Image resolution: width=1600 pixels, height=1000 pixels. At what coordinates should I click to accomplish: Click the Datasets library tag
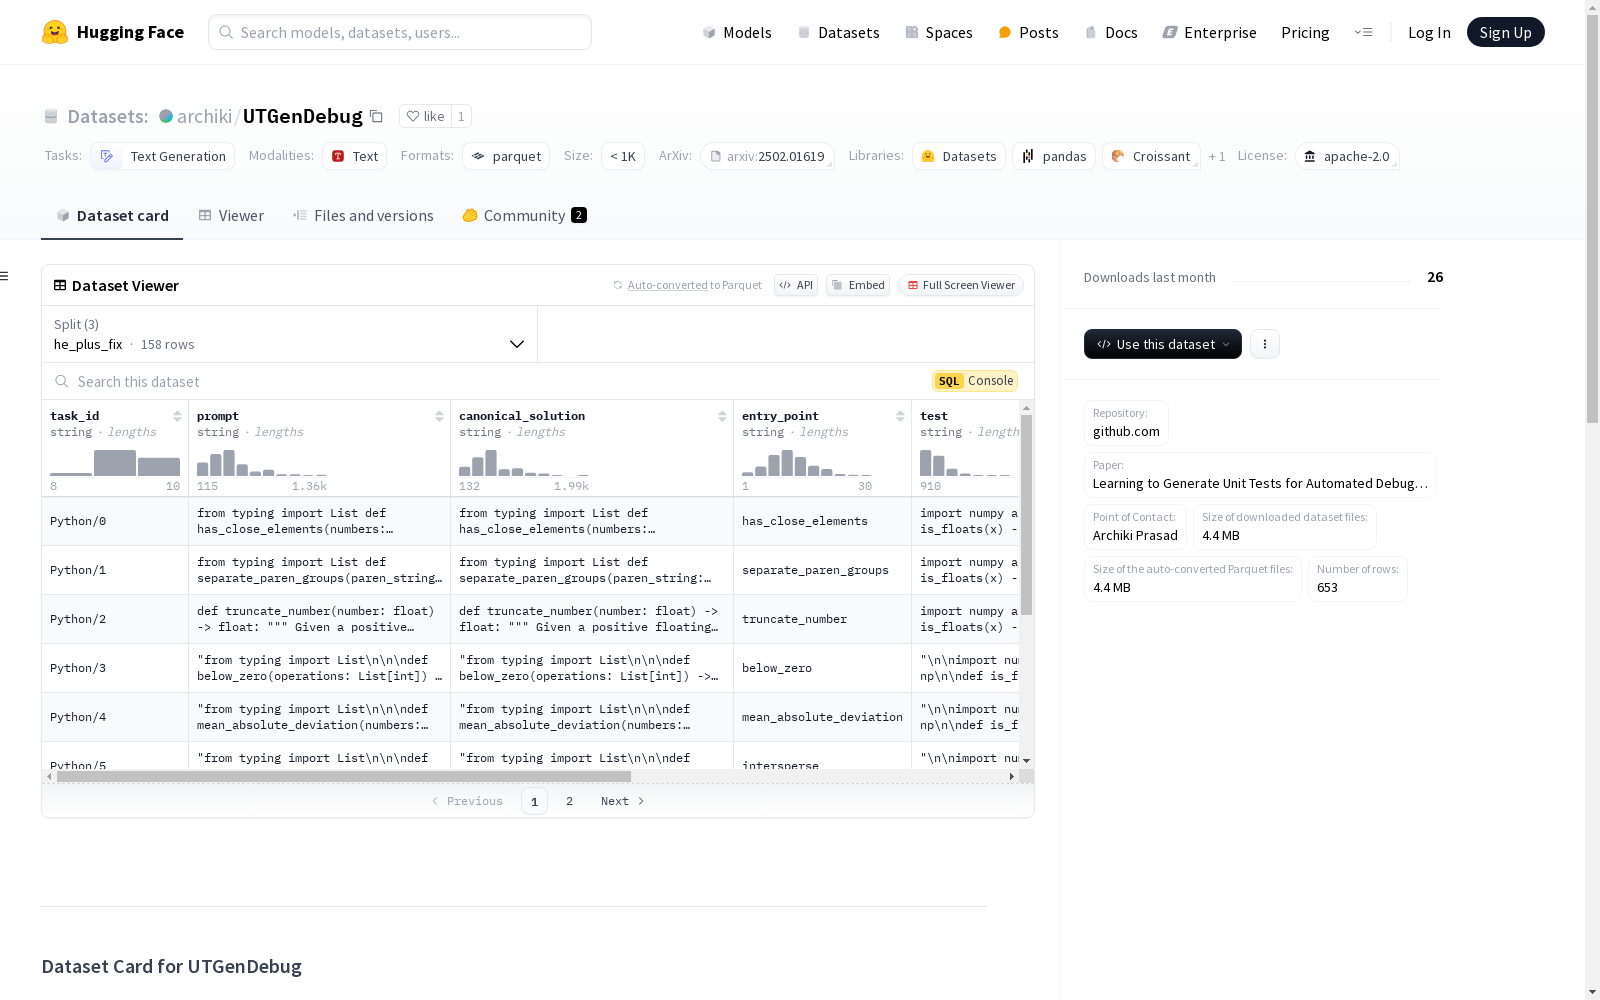(959, 156)
